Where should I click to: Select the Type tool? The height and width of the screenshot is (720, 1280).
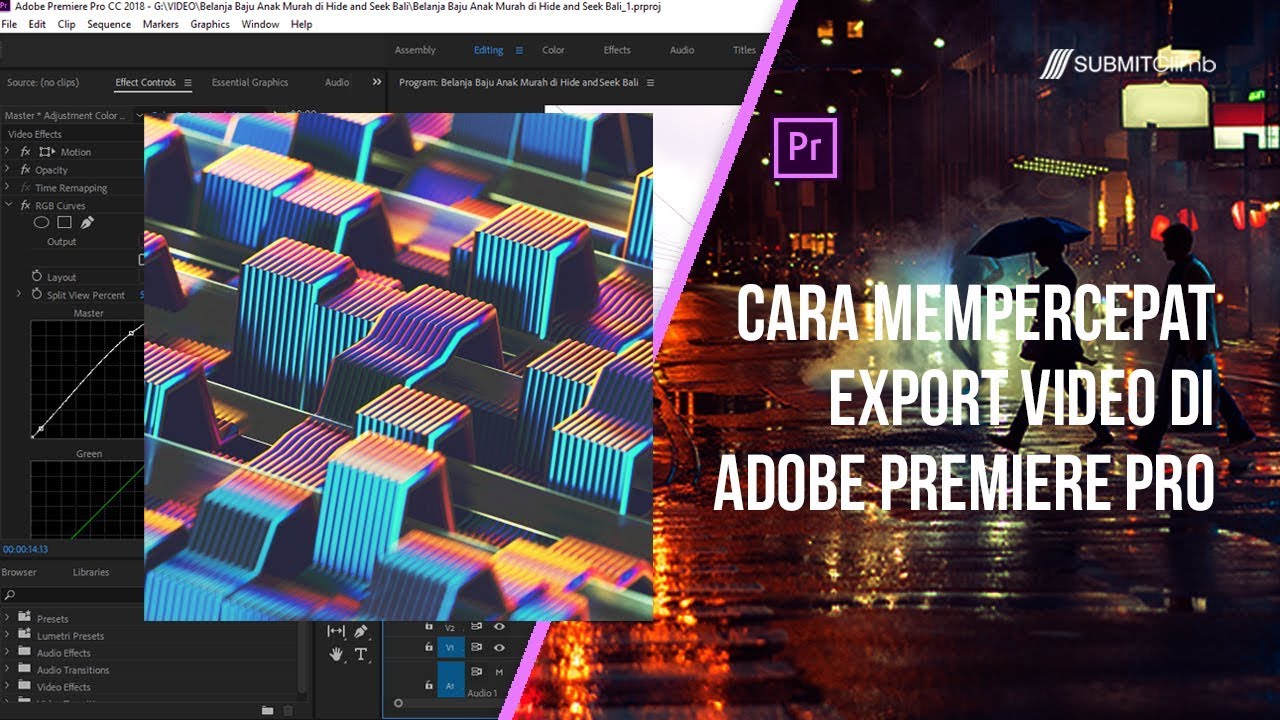click(361, 654)
